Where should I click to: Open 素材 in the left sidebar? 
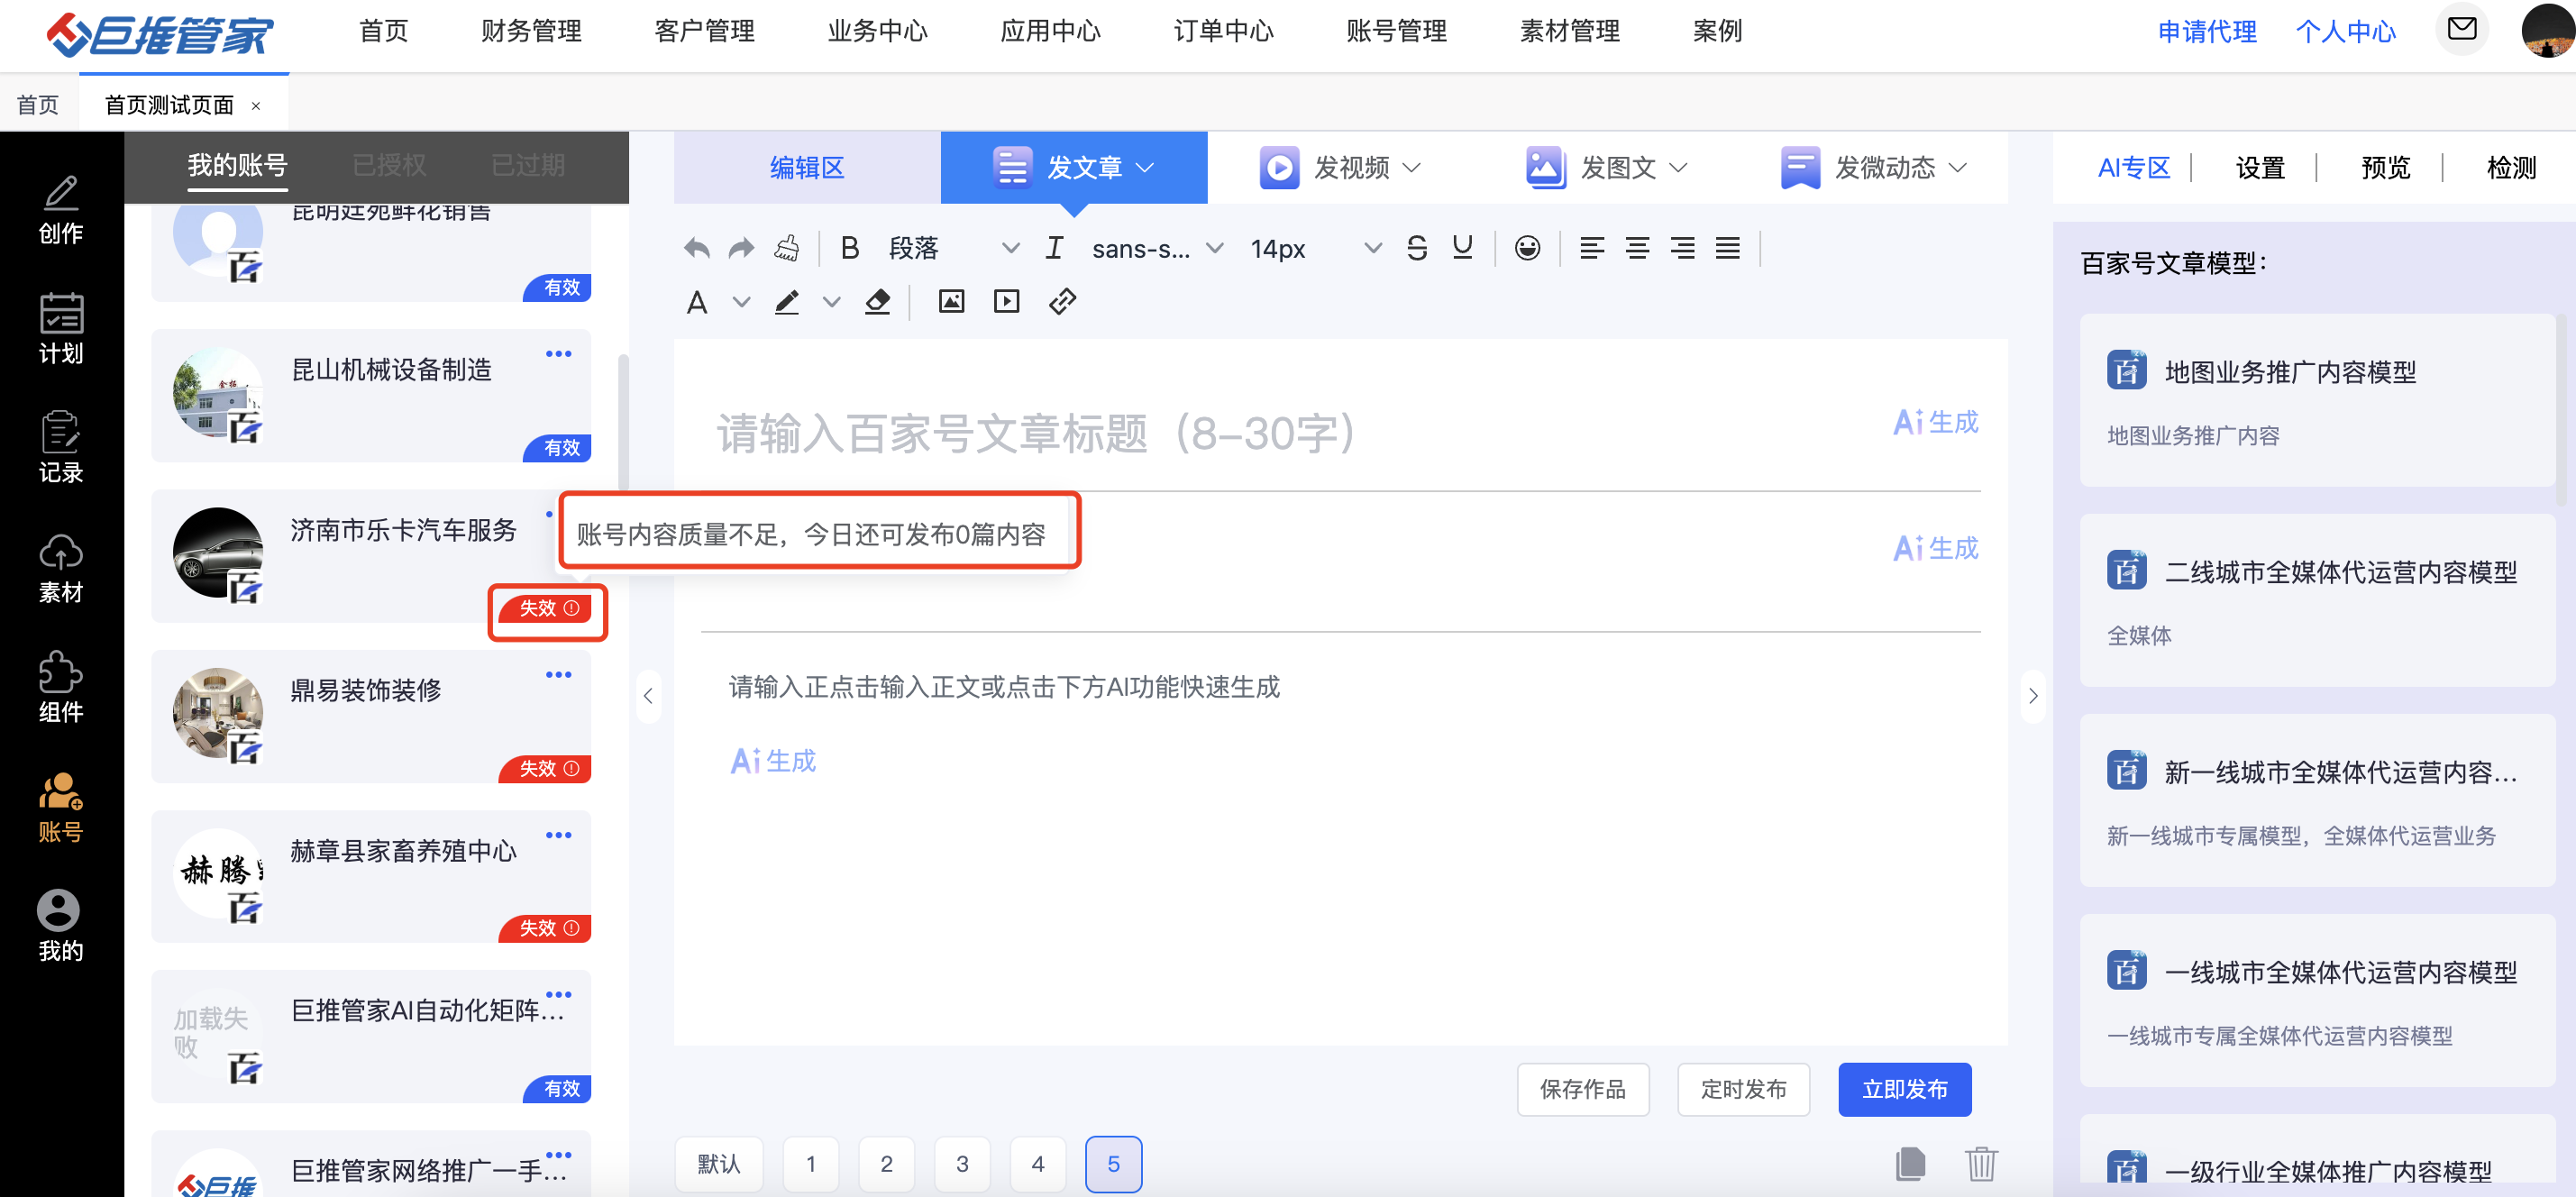coord(61,568)
